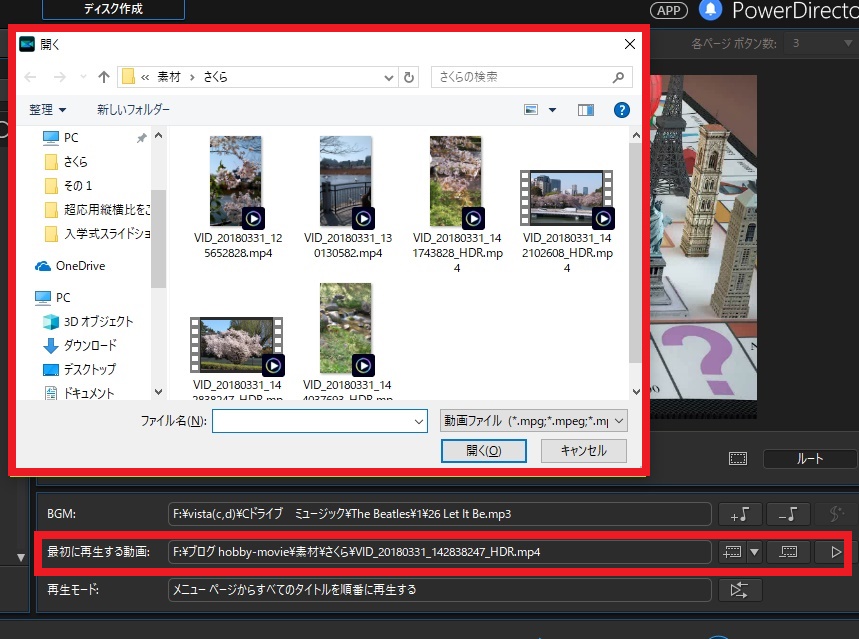Click the キャンセル button

pyautogui.click(x=583, y=450)
